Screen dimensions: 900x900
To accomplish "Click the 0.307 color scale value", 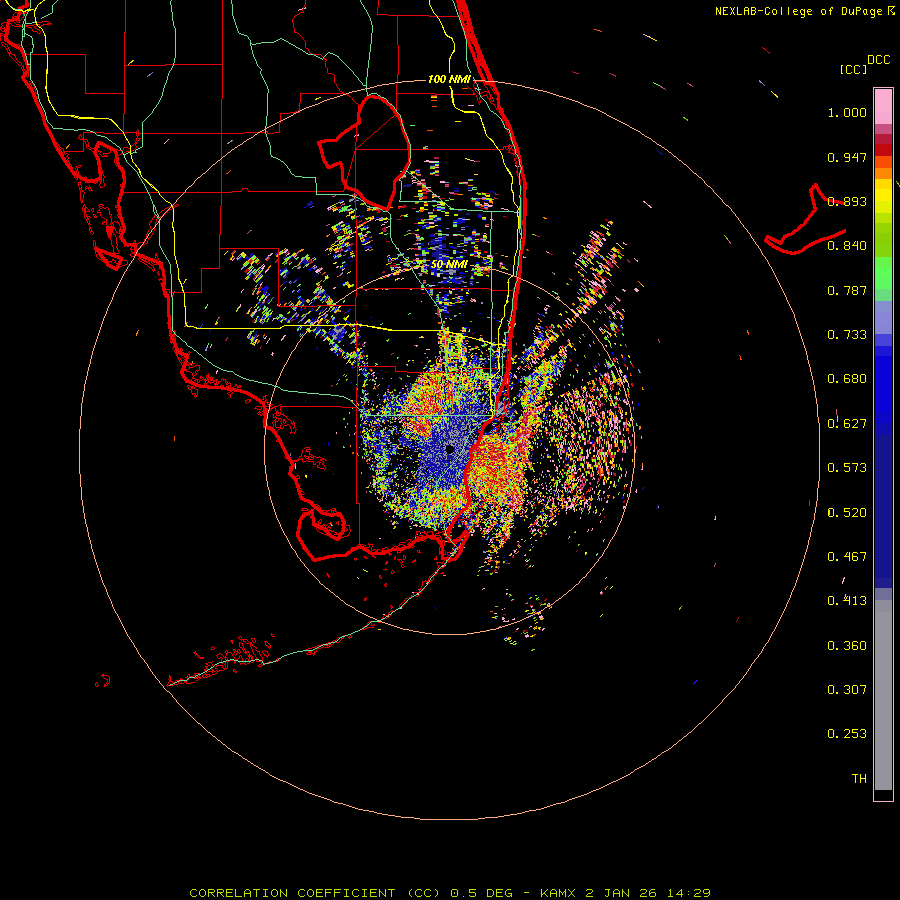I will click(x=847, y=690).
